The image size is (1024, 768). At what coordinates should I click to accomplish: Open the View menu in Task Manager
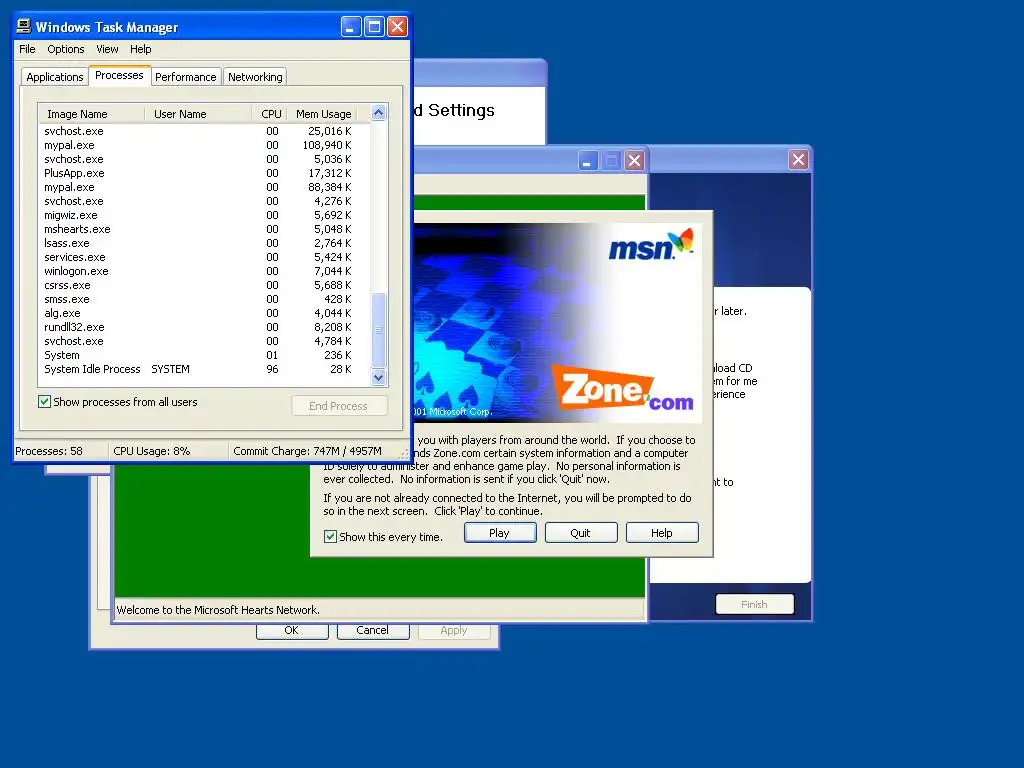107,49
